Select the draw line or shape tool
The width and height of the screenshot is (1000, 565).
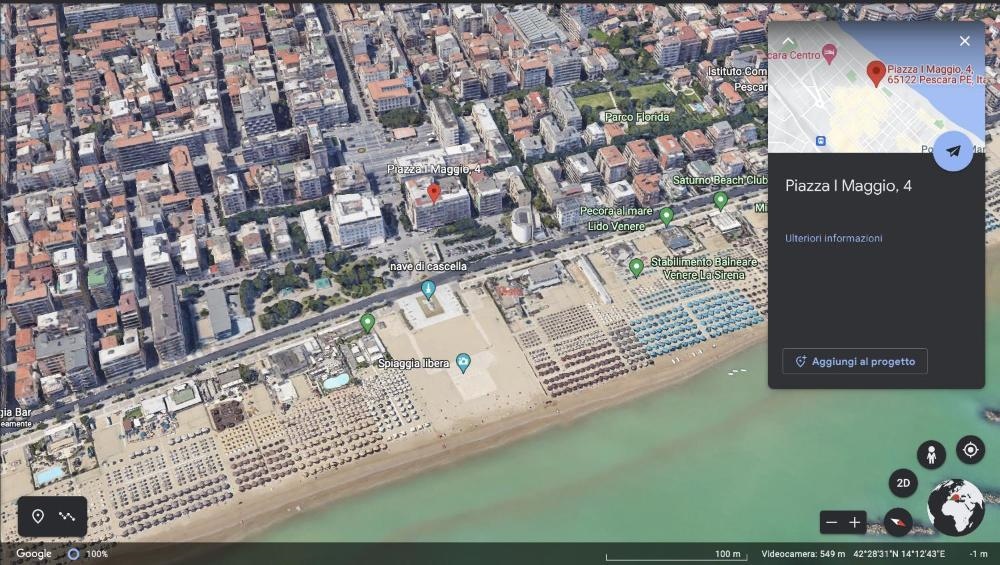[x=67, y=516]
